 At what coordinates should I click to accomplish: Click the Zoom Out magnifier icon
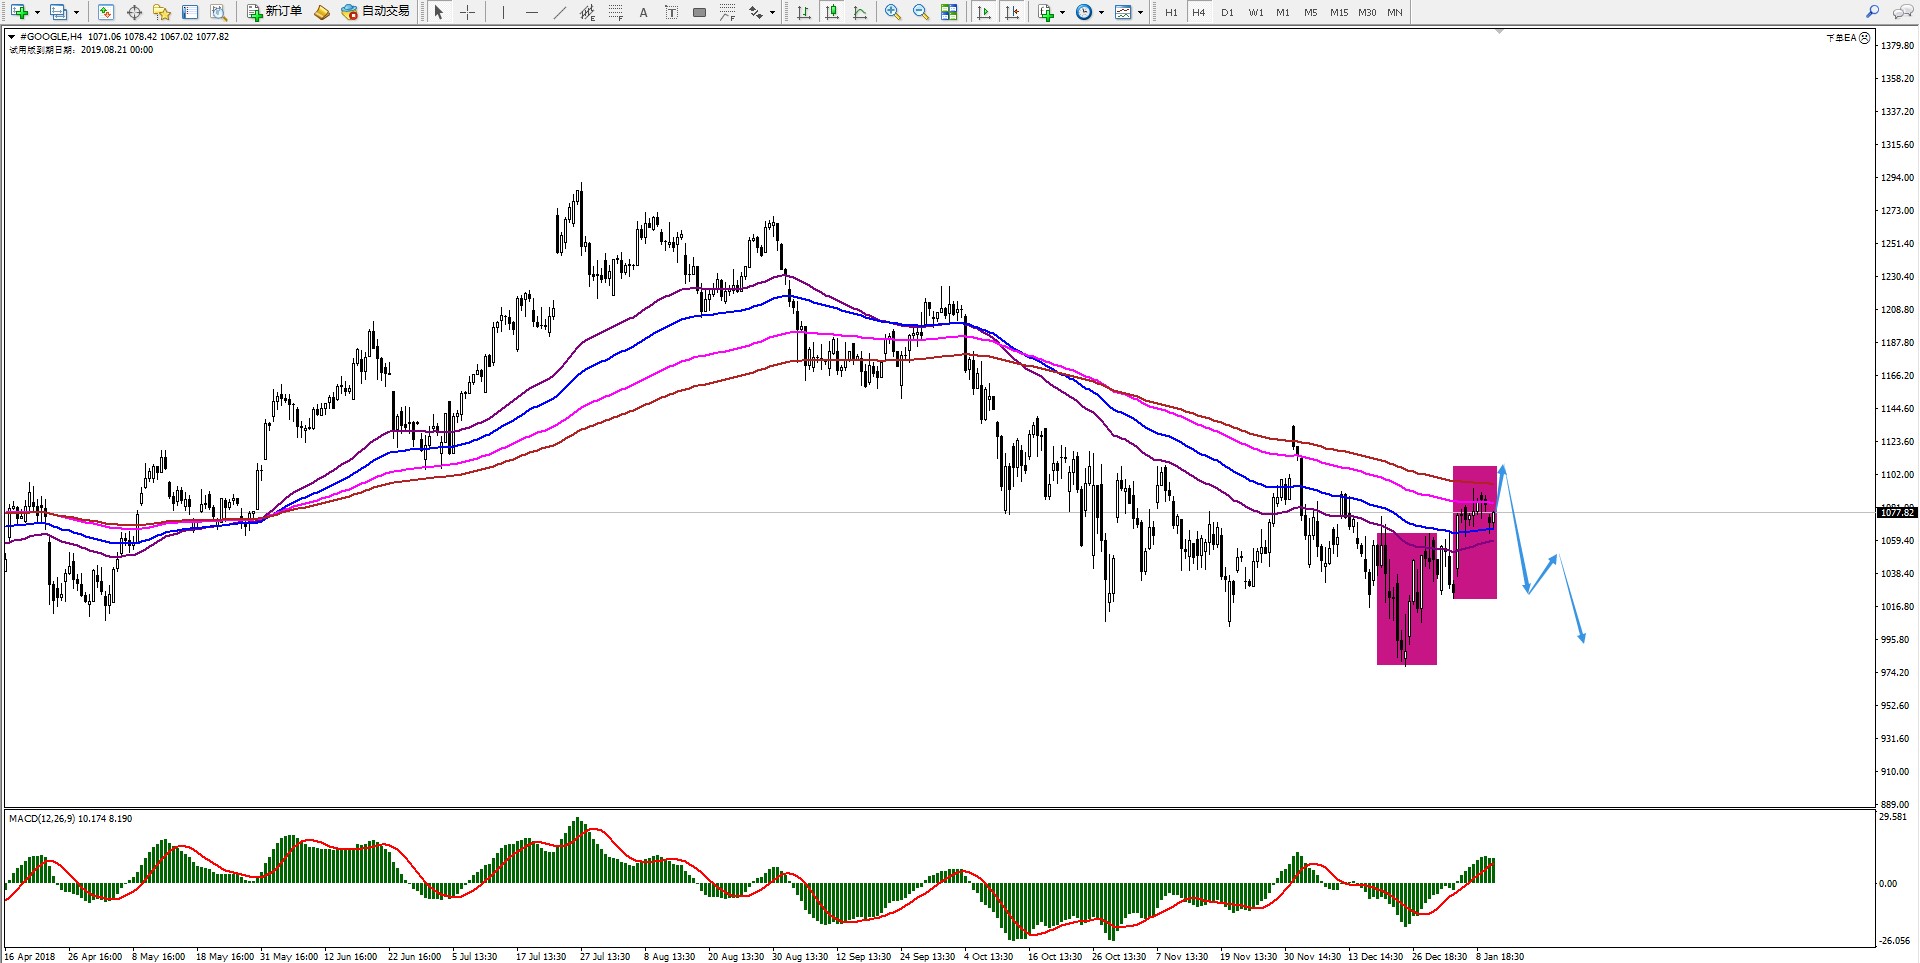click(x=921, y=12)
